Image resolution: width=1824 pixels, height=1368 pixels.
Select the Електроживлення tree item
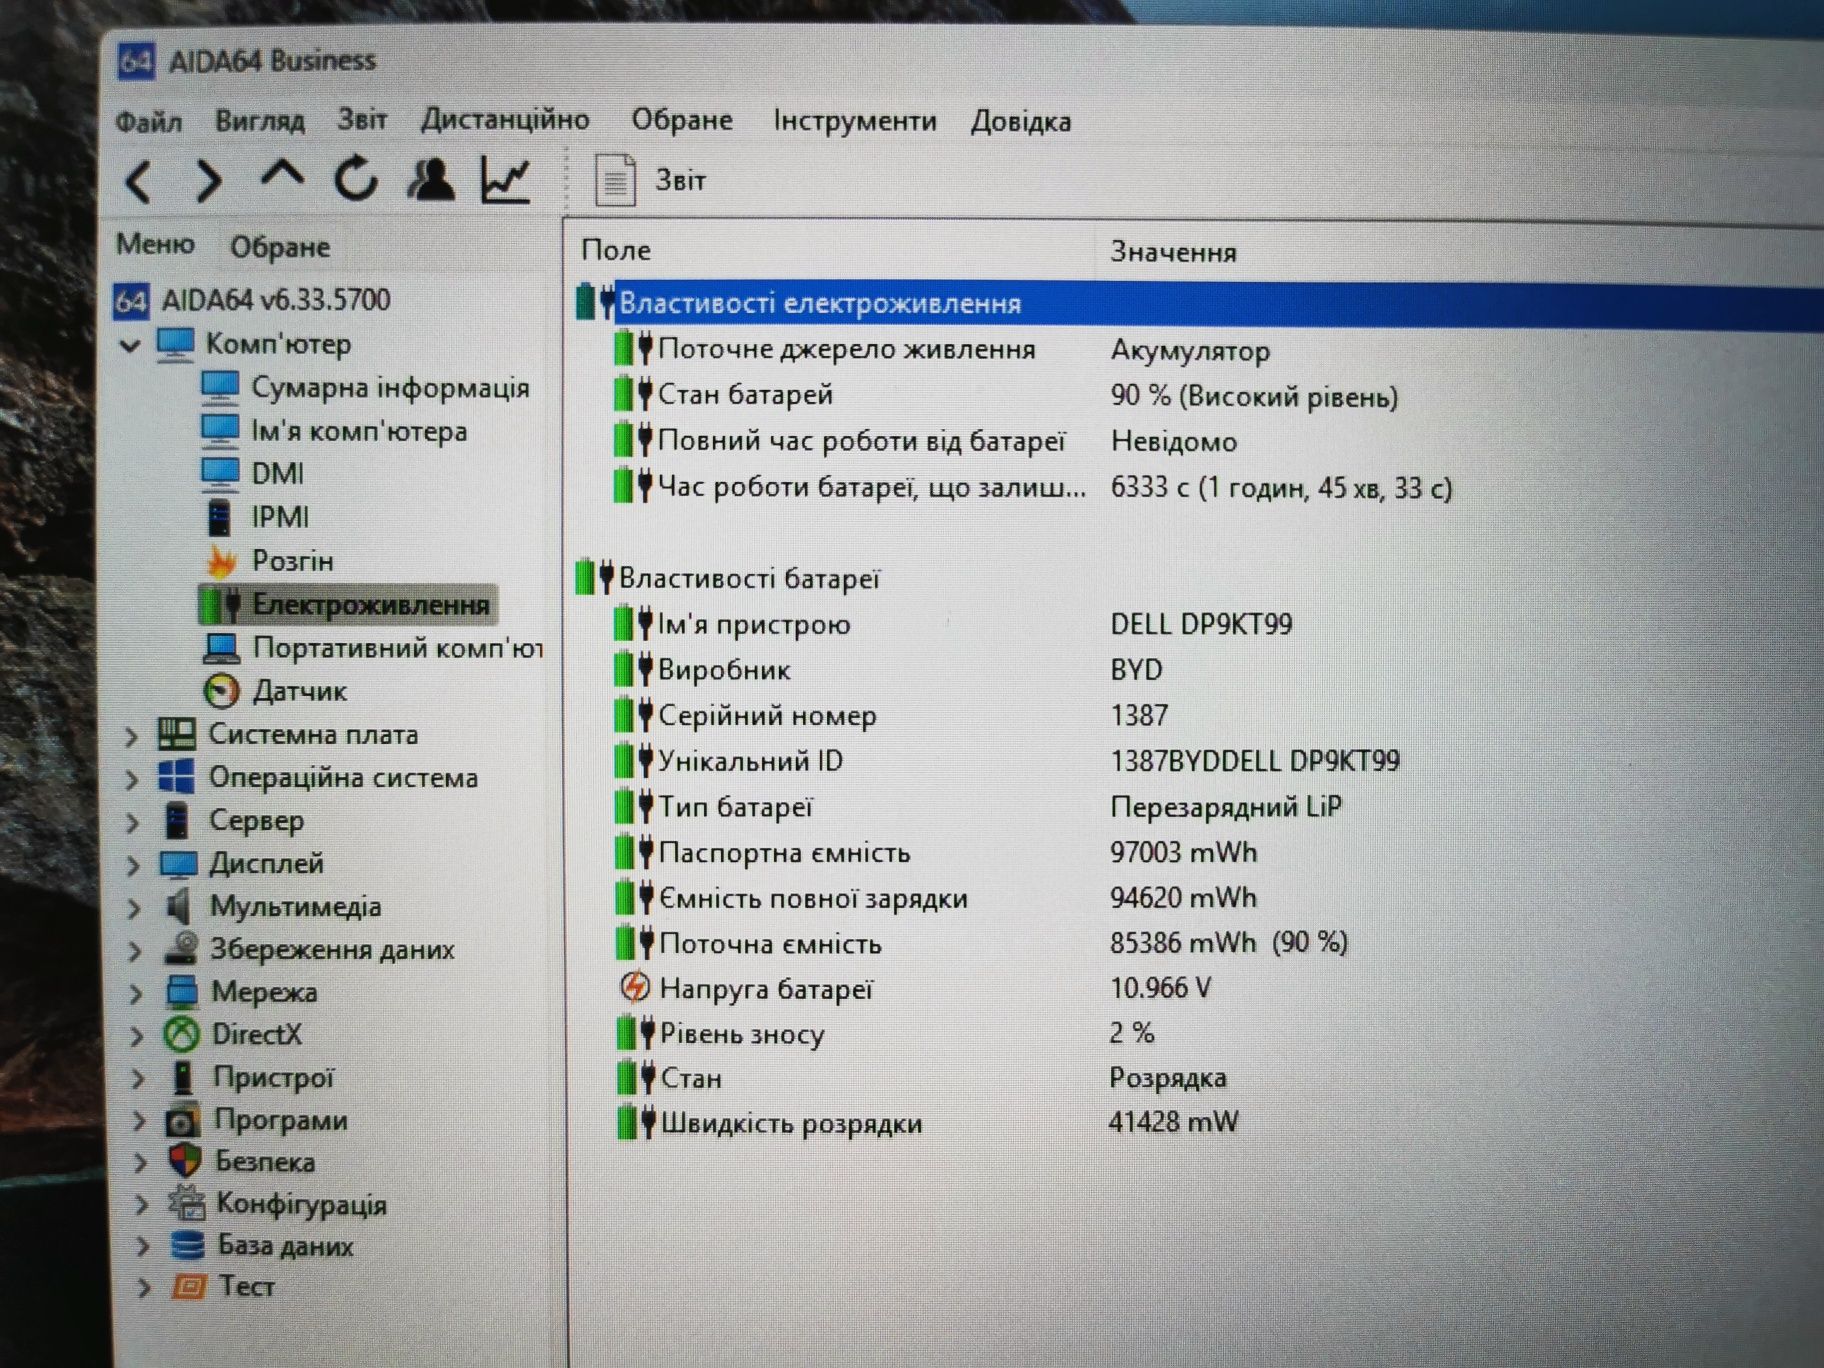[346, 604]
